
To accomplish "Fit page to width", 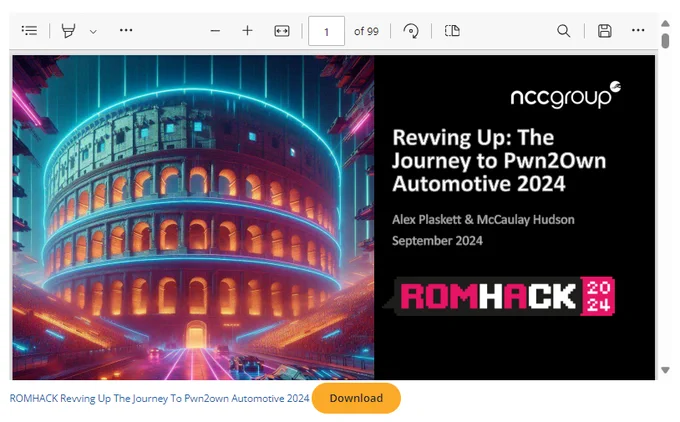I will coord(282,31).
